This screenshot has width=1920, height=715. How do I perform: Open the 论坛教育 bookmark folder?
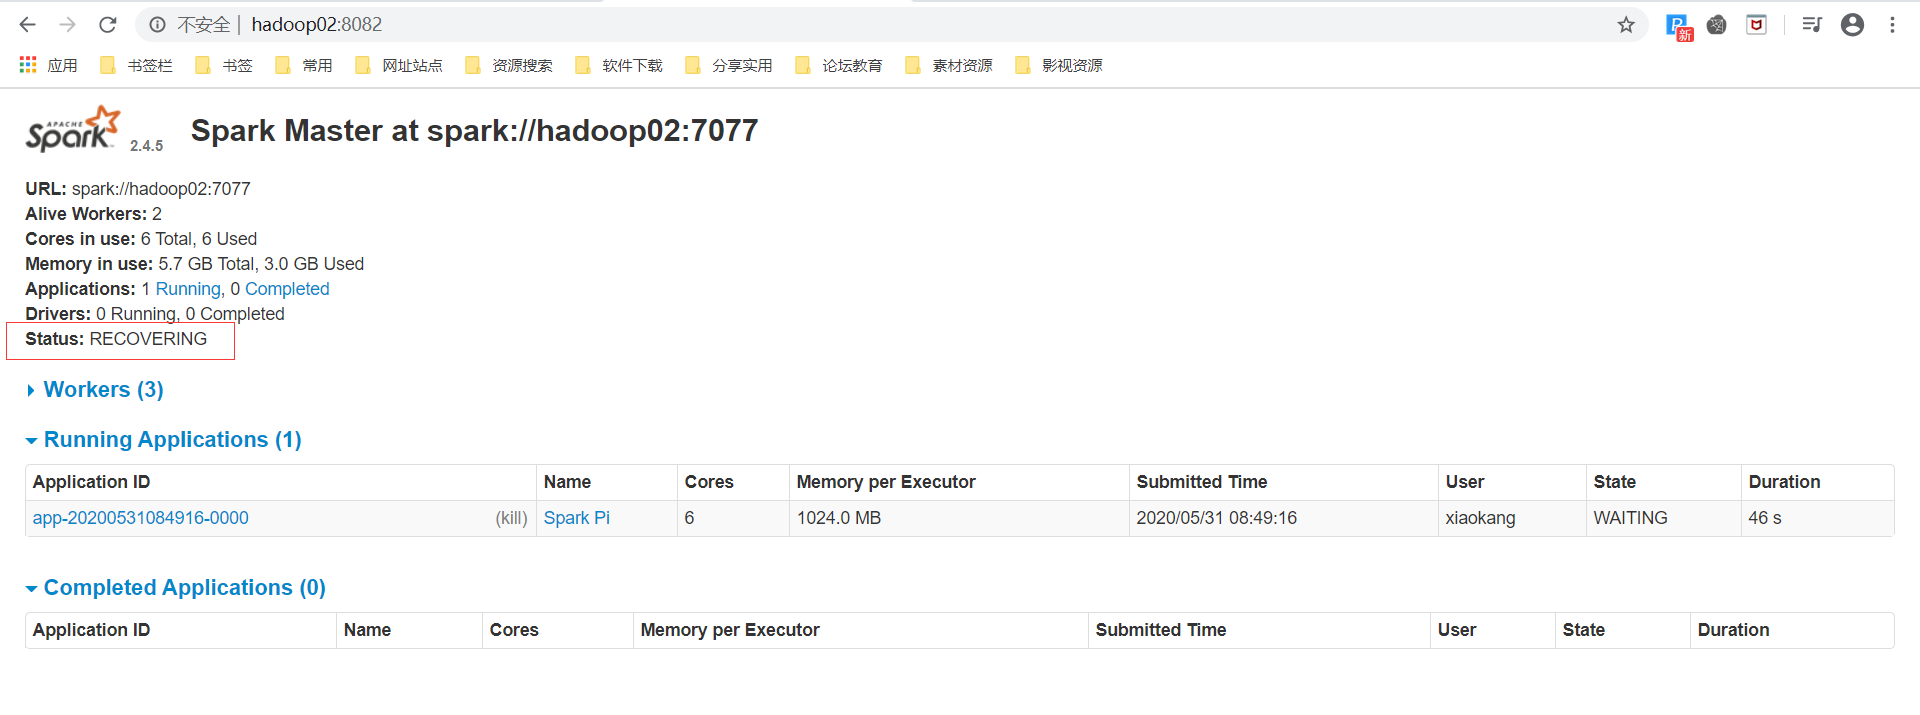[x=839, y=65]
